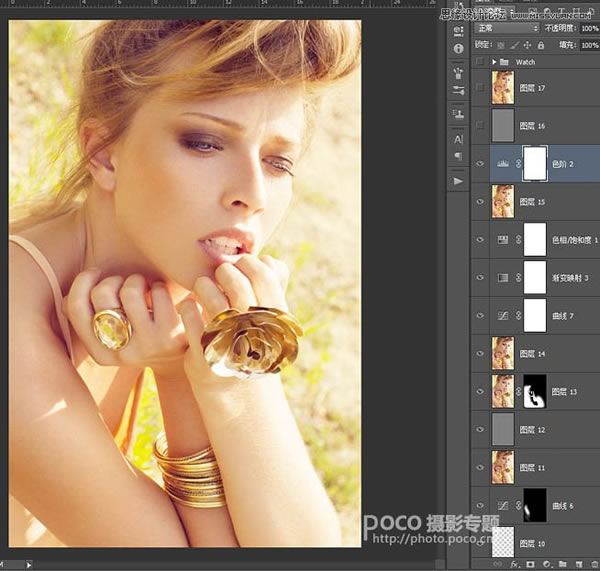Hide the 曲线 7 layer eye
The image size is (600, 571).
[x=480, y=316]
